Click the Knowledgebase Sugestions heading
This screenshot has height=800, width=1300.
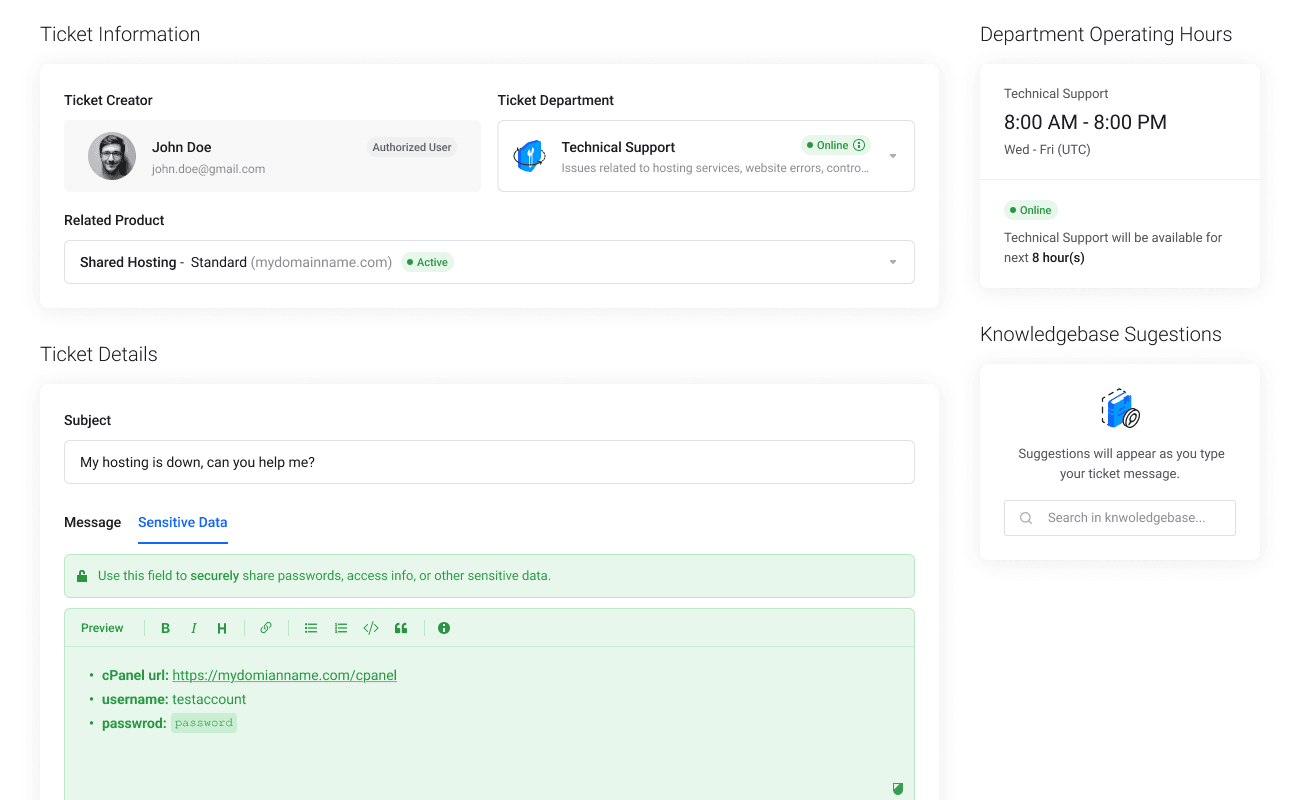[1101, 334]
